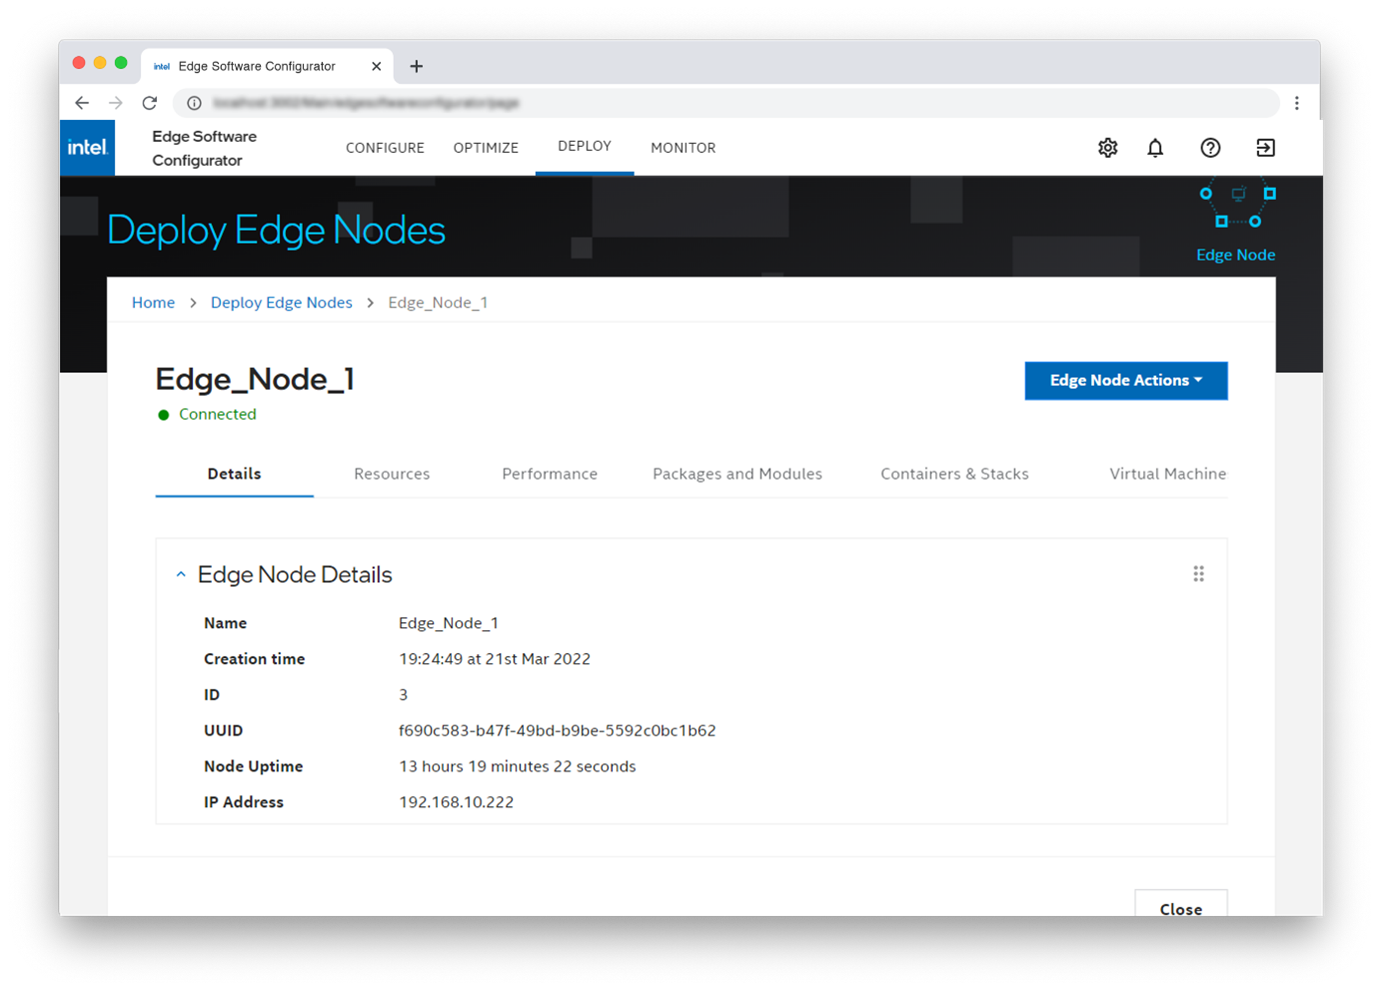Reload the browser page

point(150,103)
